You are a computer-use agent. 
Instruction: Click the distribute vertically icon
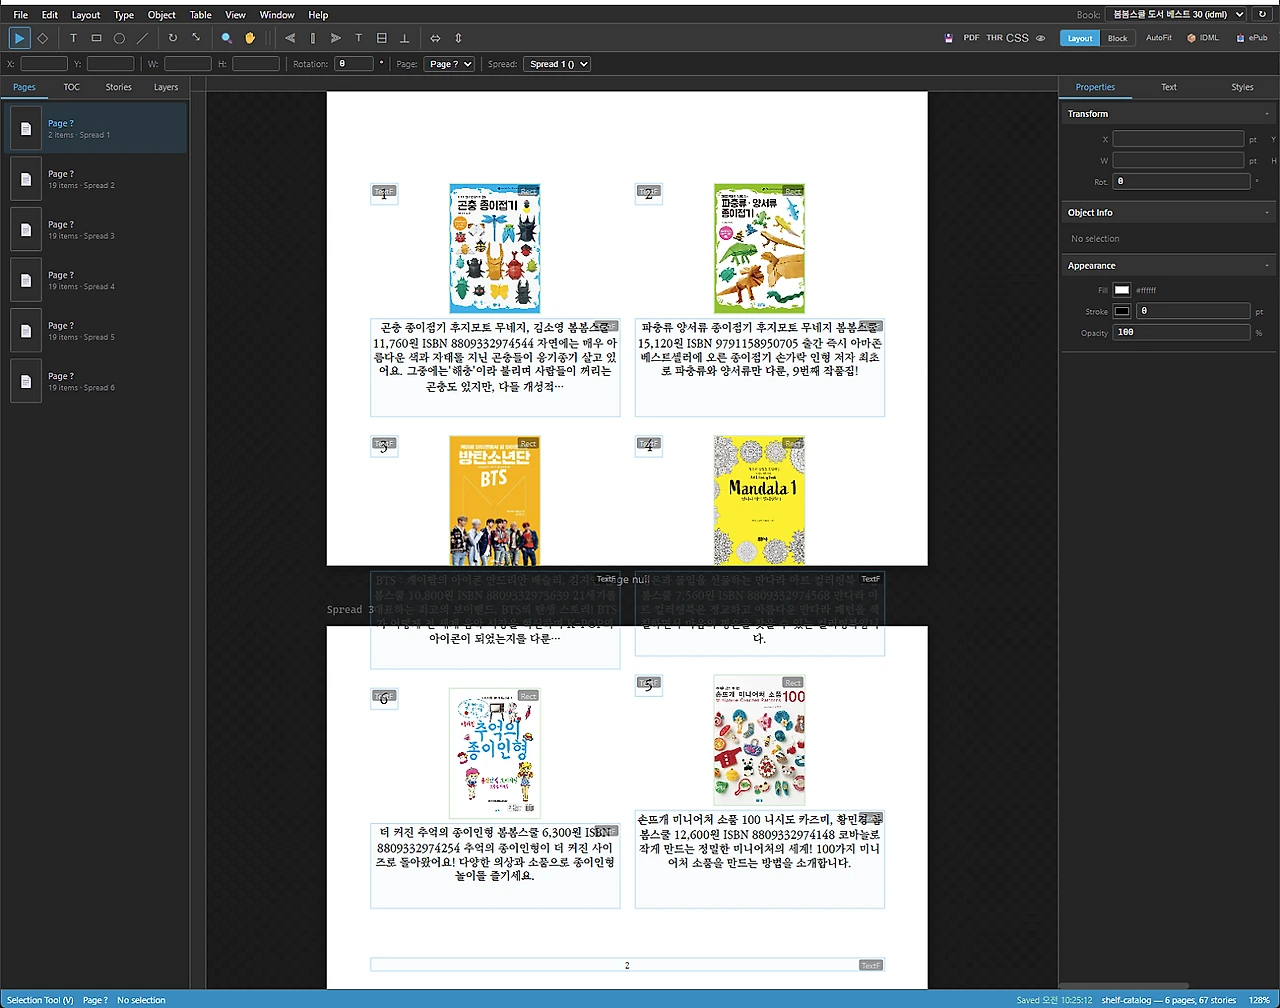[458, 38]
